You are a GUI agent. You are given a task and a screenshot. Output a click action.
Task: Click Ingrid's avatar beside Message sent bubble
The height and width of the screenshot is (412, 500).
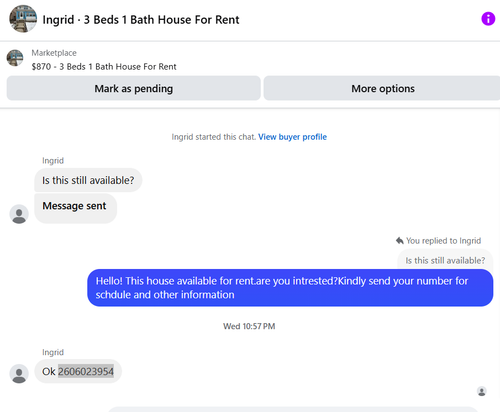pos(19,214)
